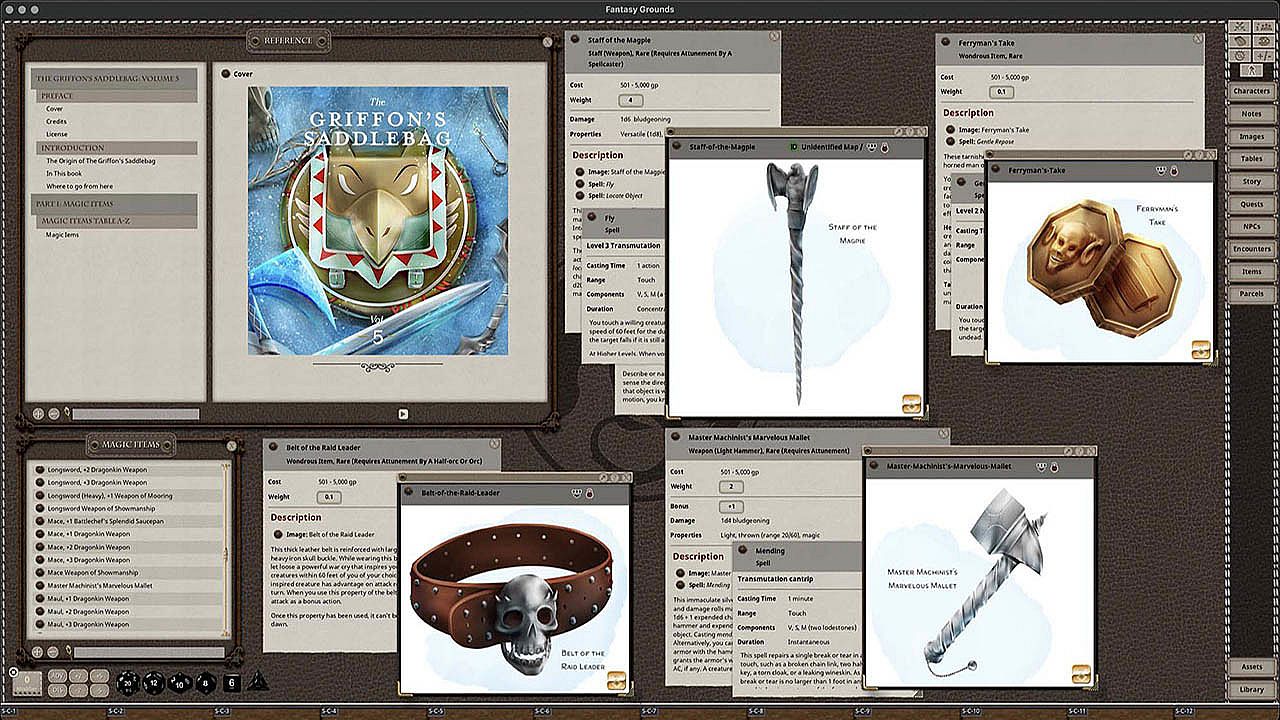1280x720 pixels.
Task: Roll the d20 die
Action: pyautogui.click(x=127, y=683)
